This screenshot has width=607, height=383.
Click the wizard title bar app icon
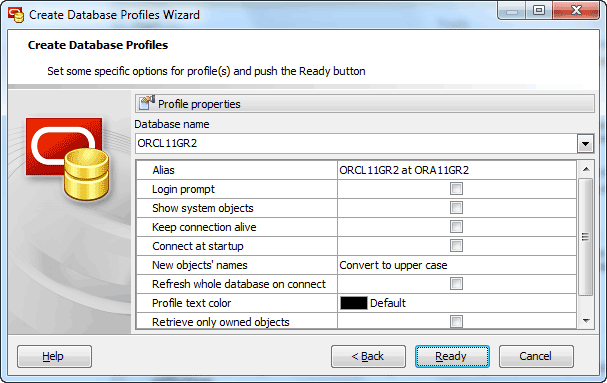[x=16, y=15]
